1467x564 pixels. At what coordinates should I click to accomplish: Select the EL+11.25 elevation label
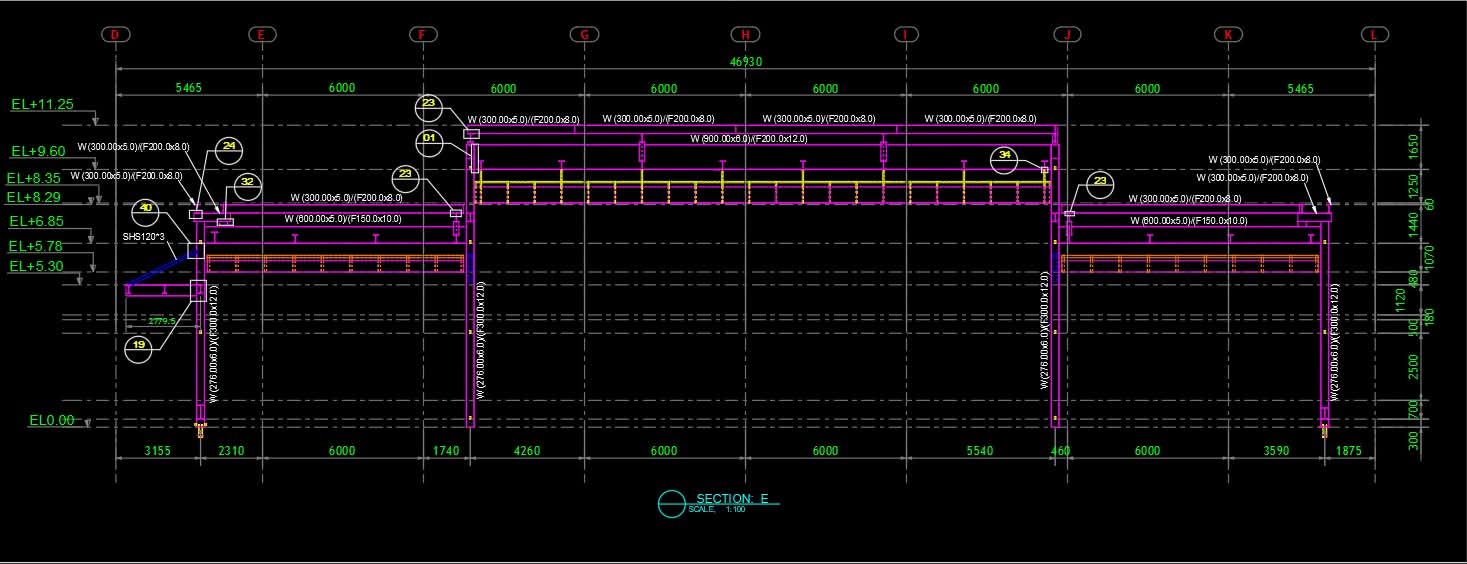(x=42, y=104)
